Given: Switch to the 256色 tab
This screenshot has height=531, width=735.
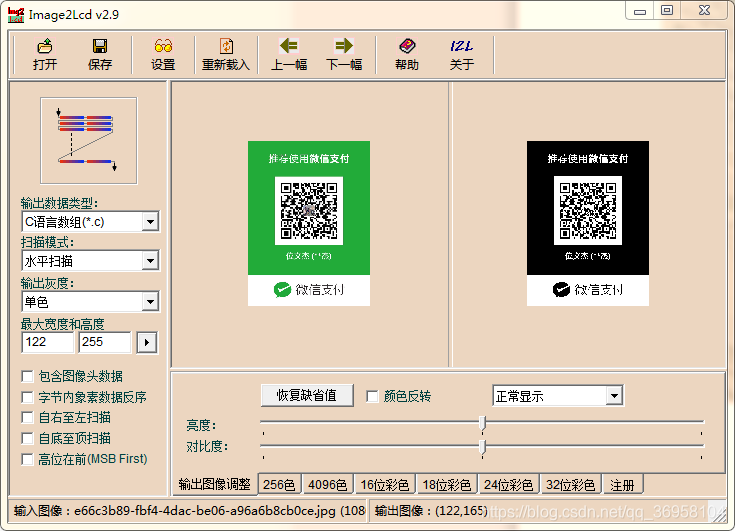Looking at the screenshot, I should (x=279, y=485).
